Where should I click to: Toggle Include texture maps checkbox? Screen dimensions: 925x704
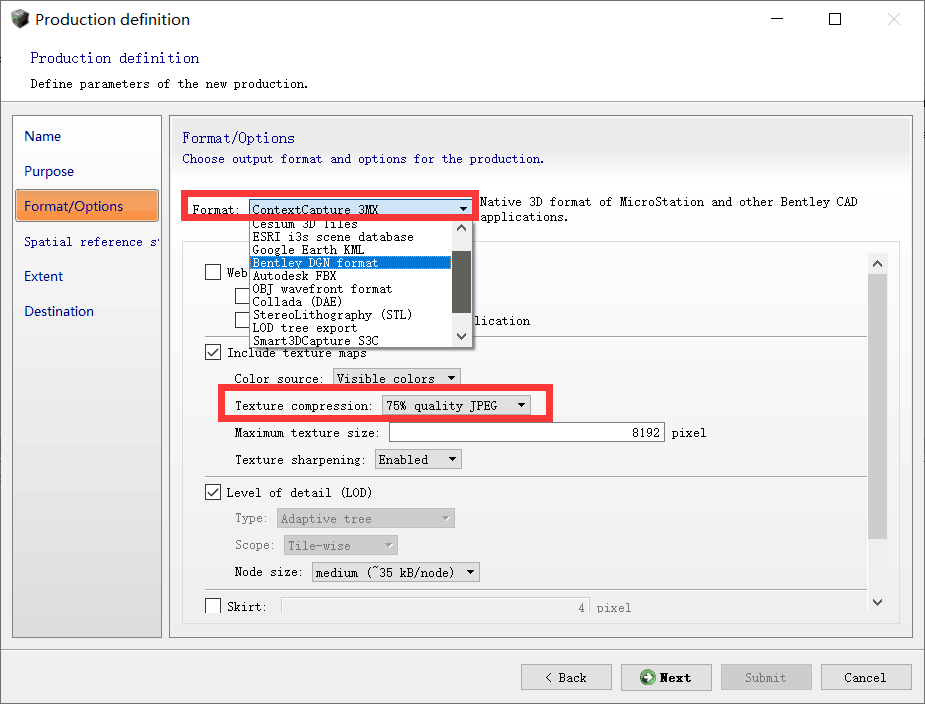[x=213, y=352]
